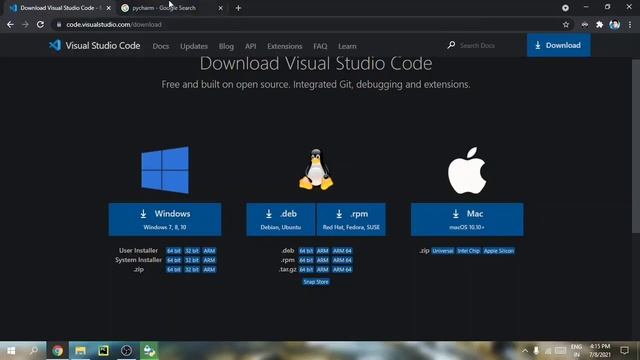Click the microphone tray icon
This screenshot has height=360, width=640.
click(536, 351)
